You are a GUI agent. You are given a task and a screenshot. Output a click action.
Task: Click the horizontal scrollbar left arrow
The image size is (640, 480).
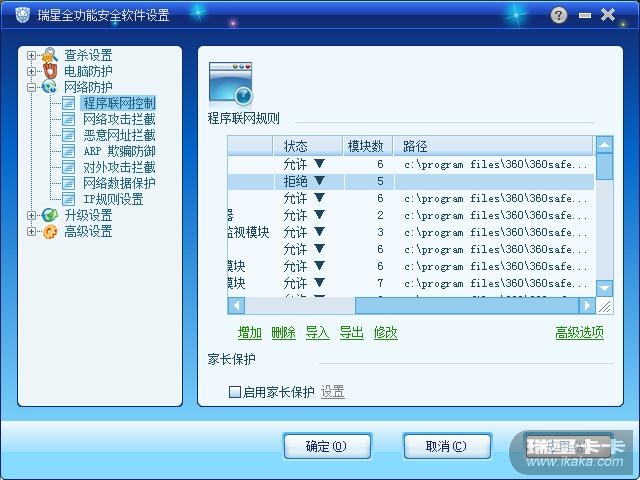tap(236, 305)
